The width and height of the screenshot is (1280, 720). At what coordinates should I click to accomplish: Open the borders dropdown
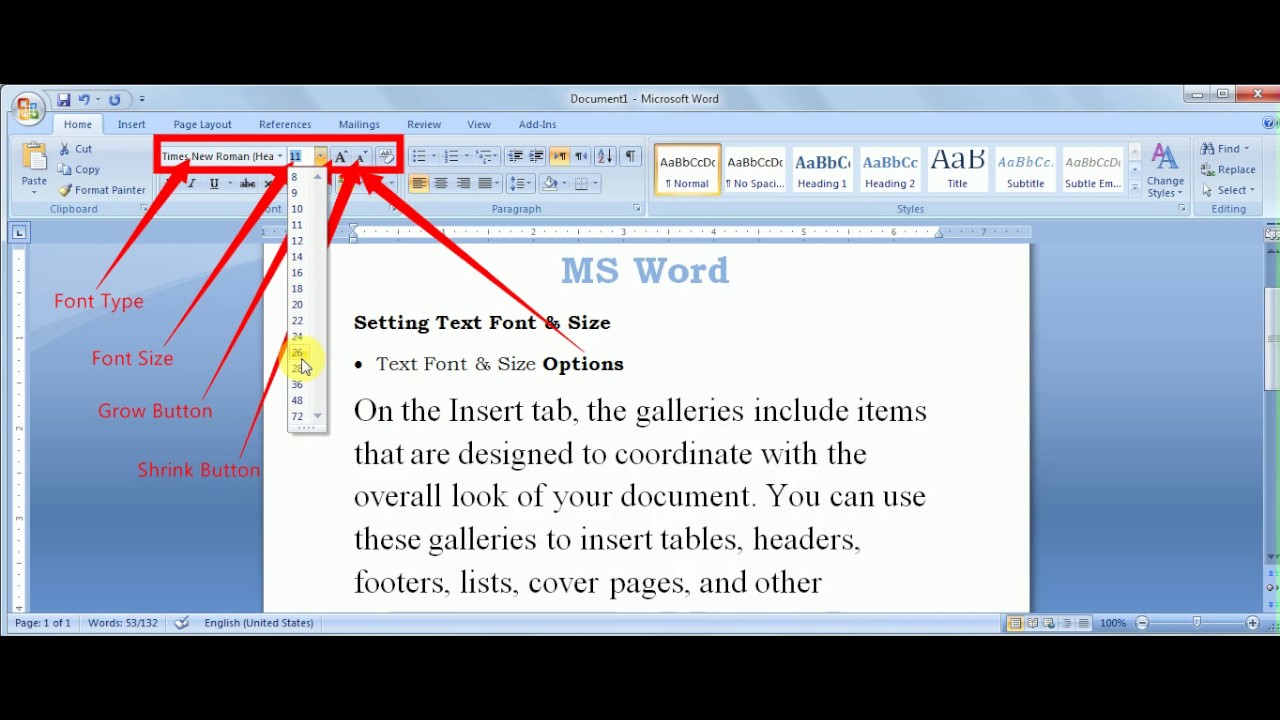click(594, 183)
